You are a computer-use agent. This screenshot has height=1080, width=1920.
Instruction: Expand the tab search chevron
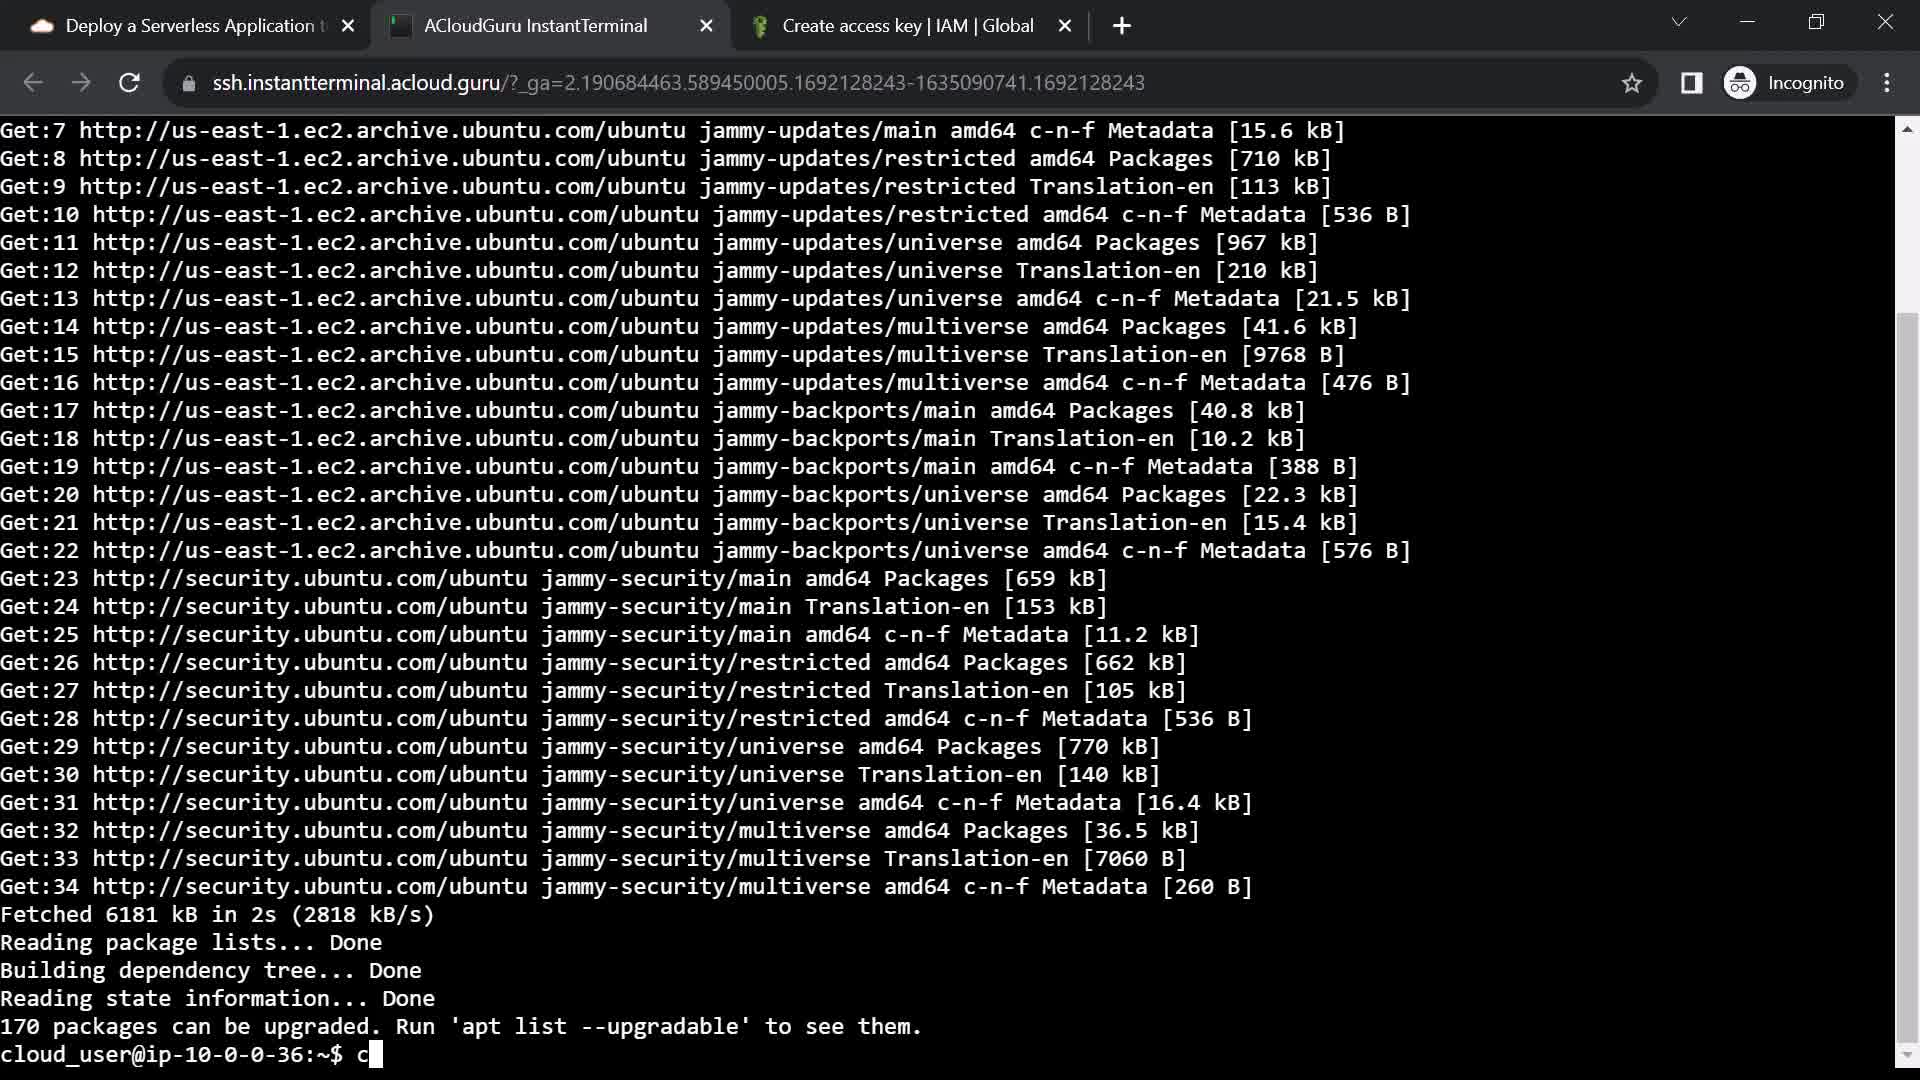[x=1679, y=22]
